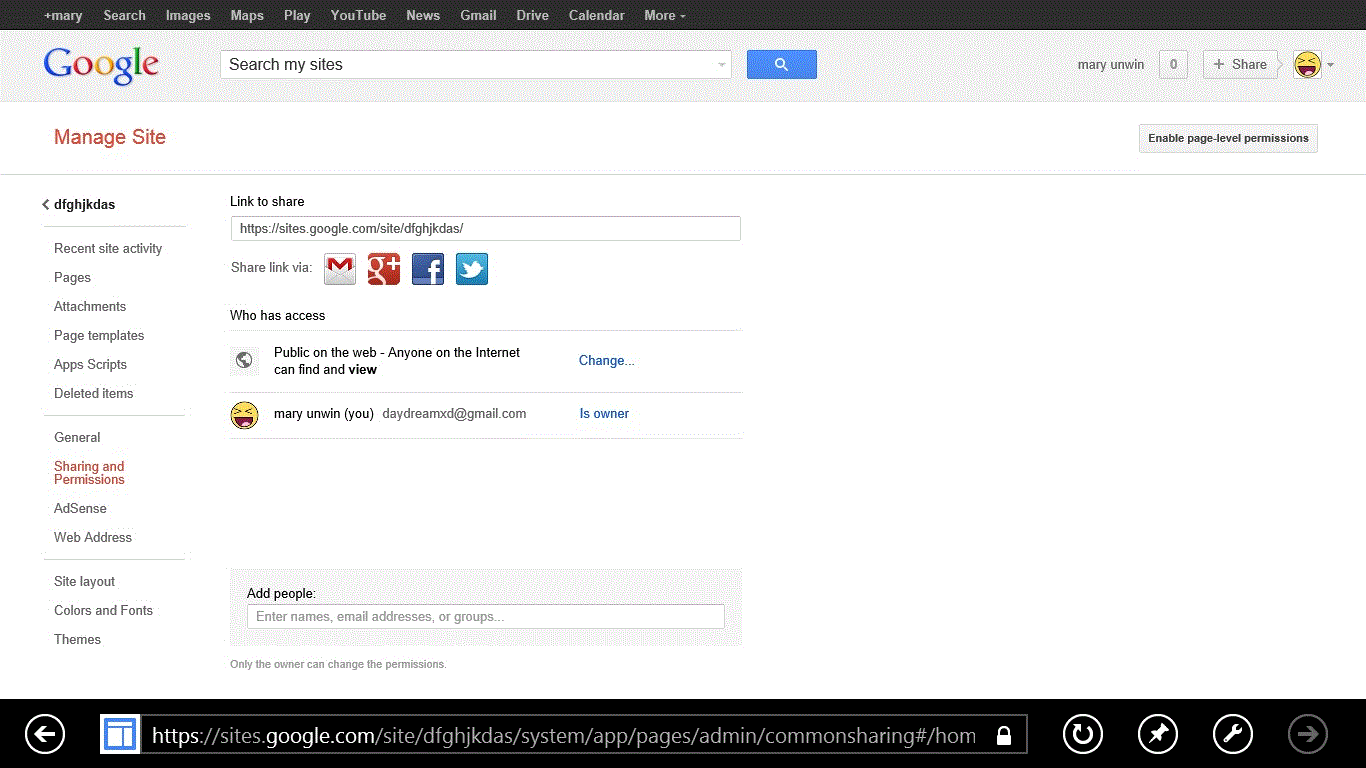Click Enable page-level permissions button
Image resolution: width=1366 pixels, height=768 pixels.
(x=1228, y=138)
